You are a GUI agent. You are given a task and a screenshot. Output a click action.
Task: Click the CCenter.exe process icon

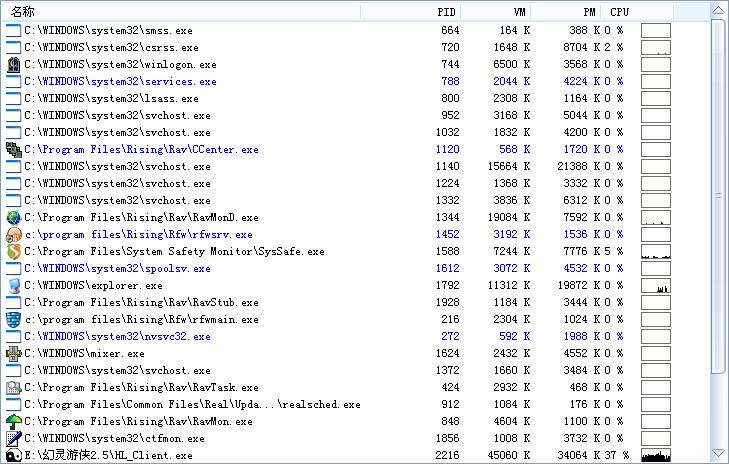pyautogui.click(x=13, y=149)
